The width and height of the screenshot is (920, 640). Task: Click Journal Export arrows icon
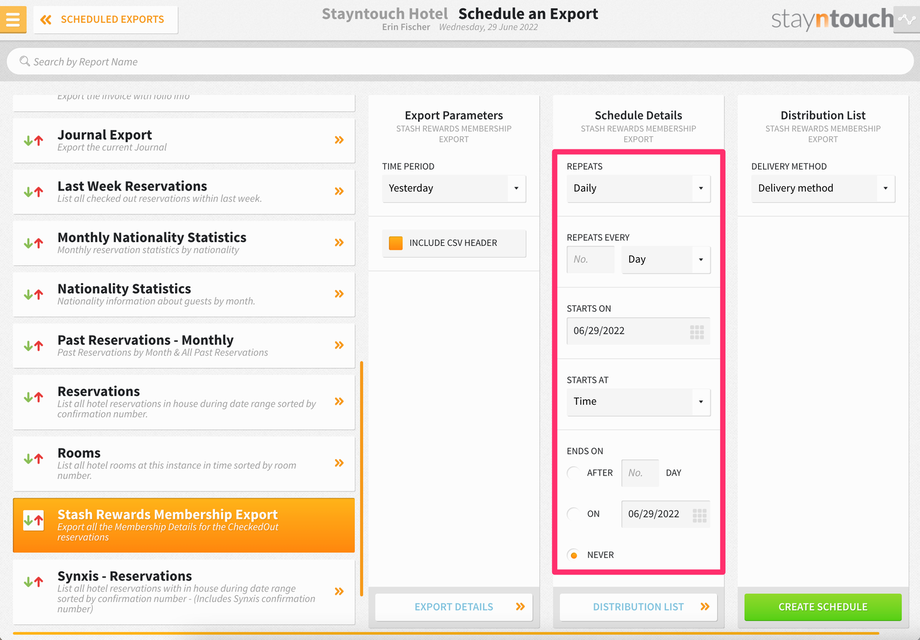[33, 140]
